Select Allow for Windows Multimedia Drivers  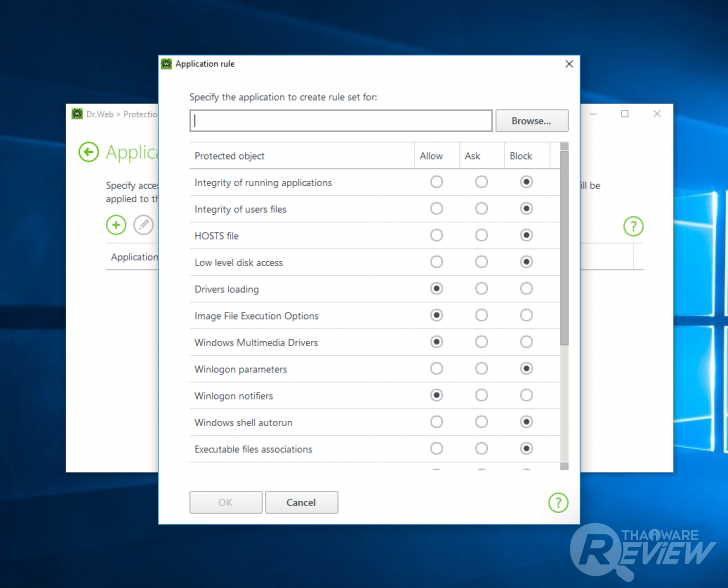click(436, 342)
